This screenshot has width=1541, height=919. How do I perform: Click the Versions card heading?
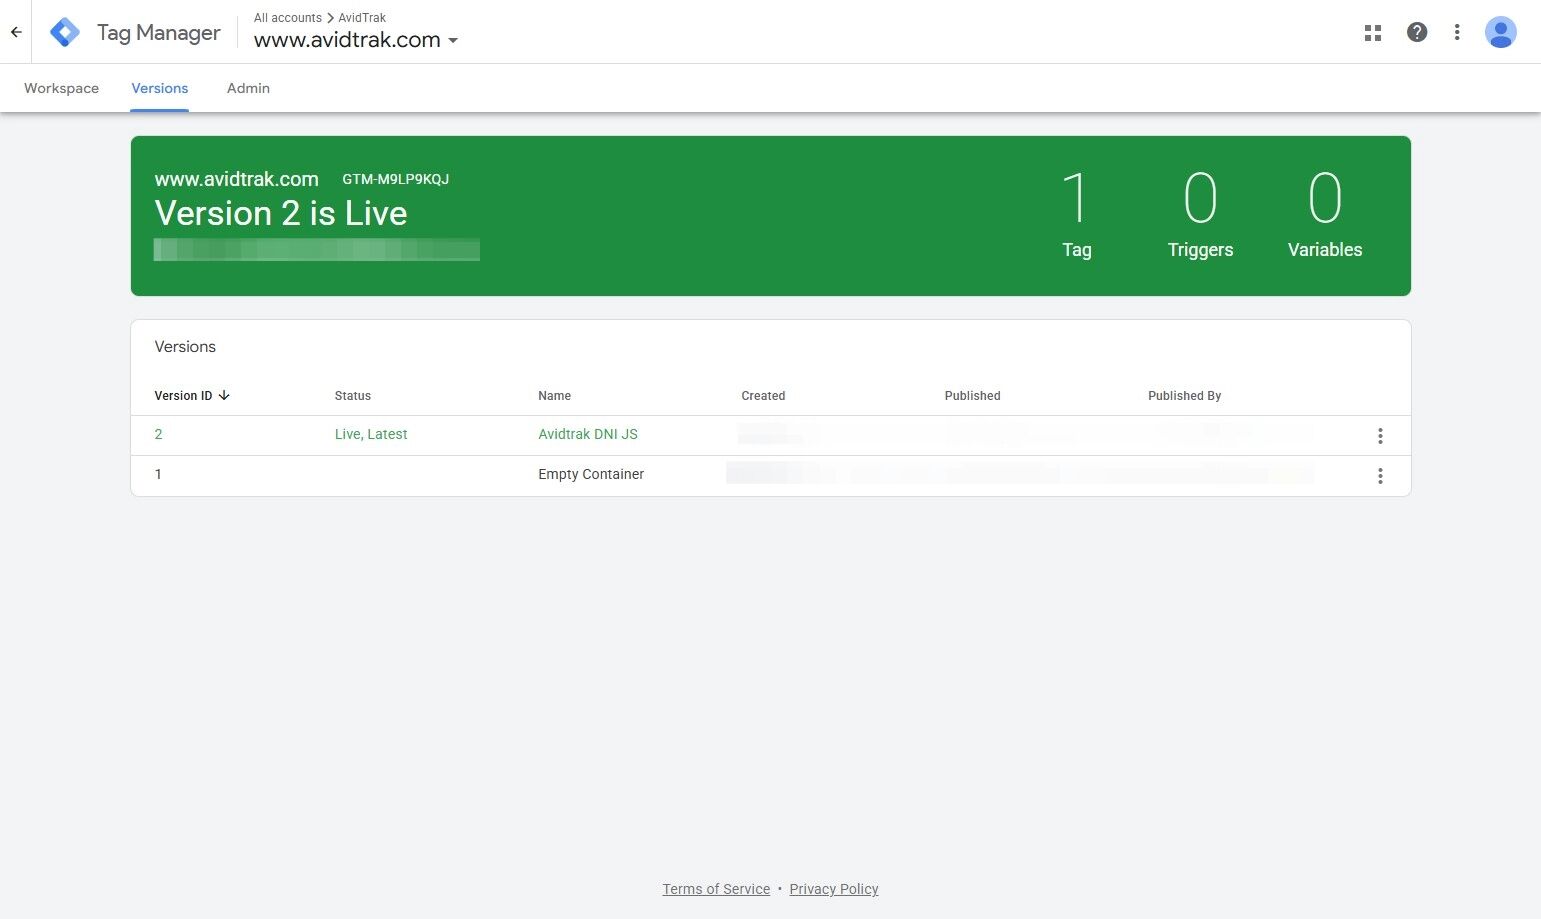click(185, 347)
